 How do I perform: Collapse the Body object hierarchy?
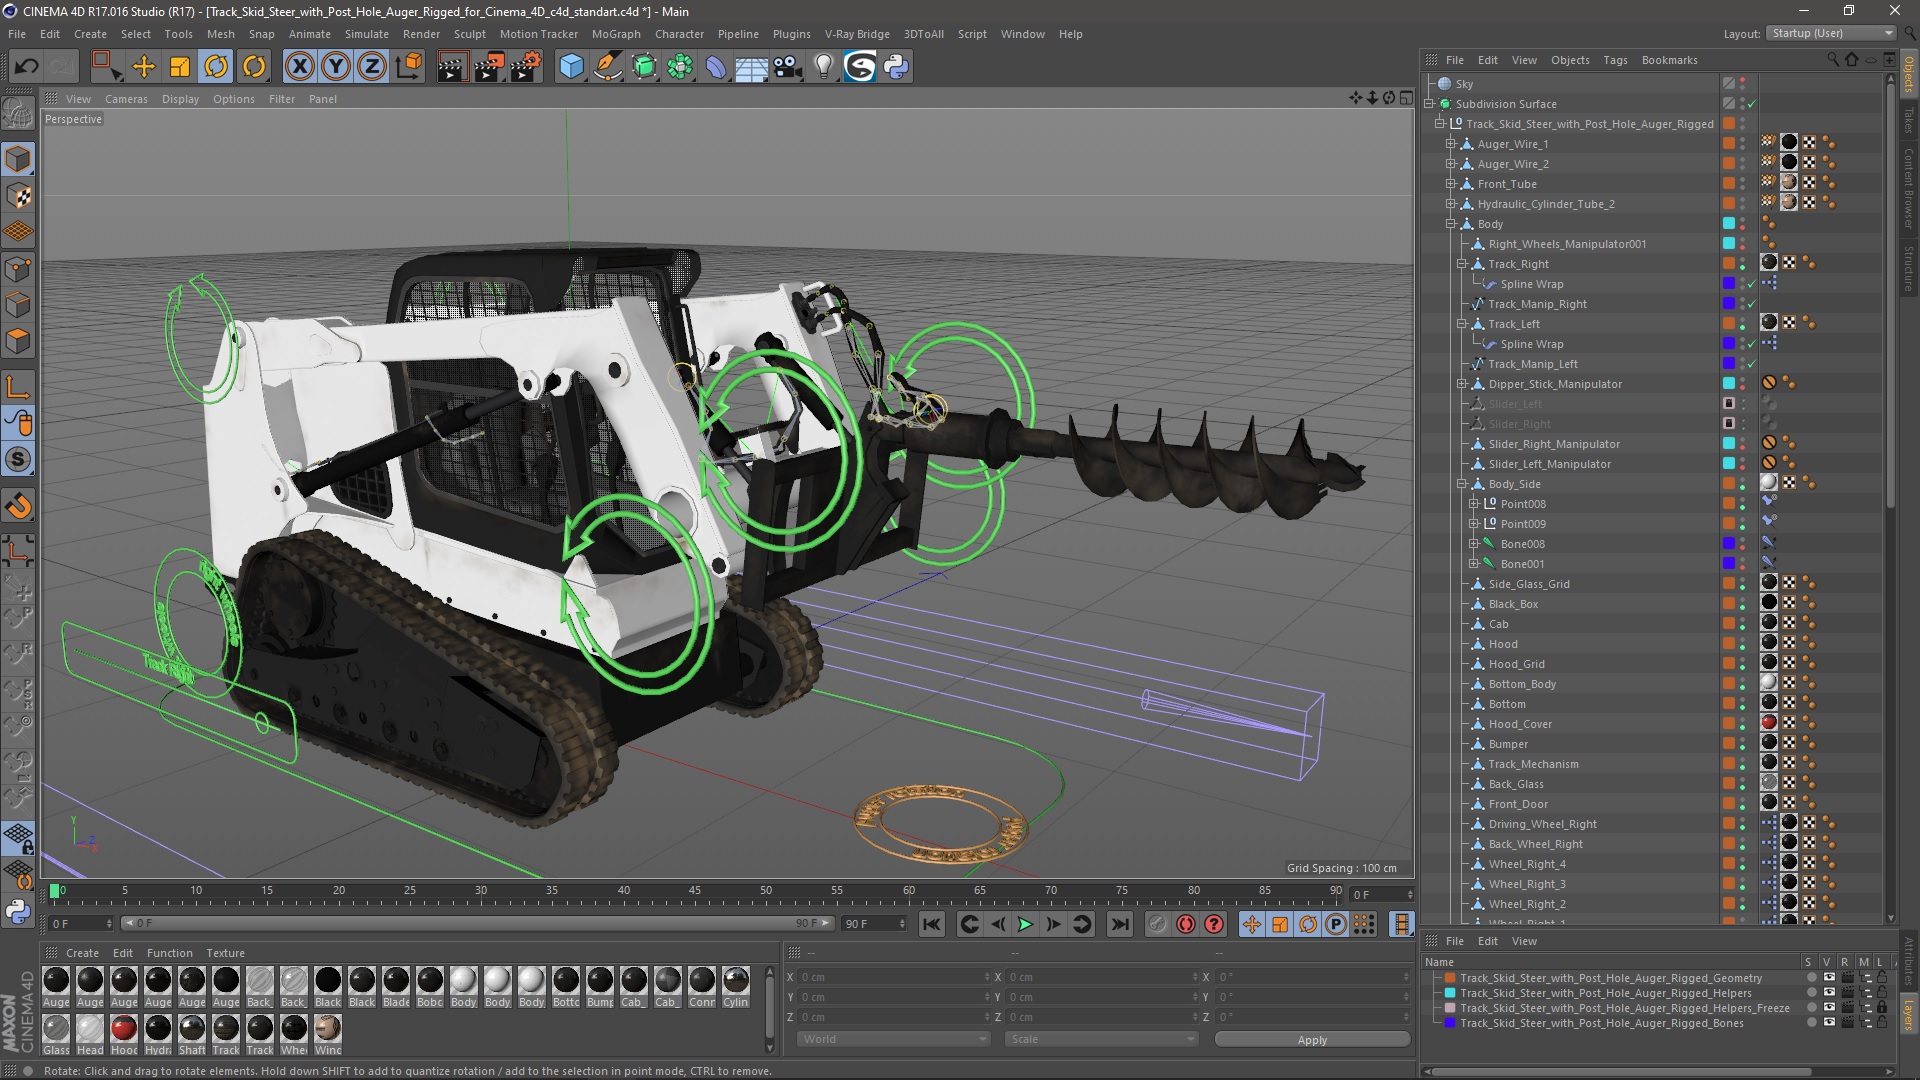[x=1450, y=224]
